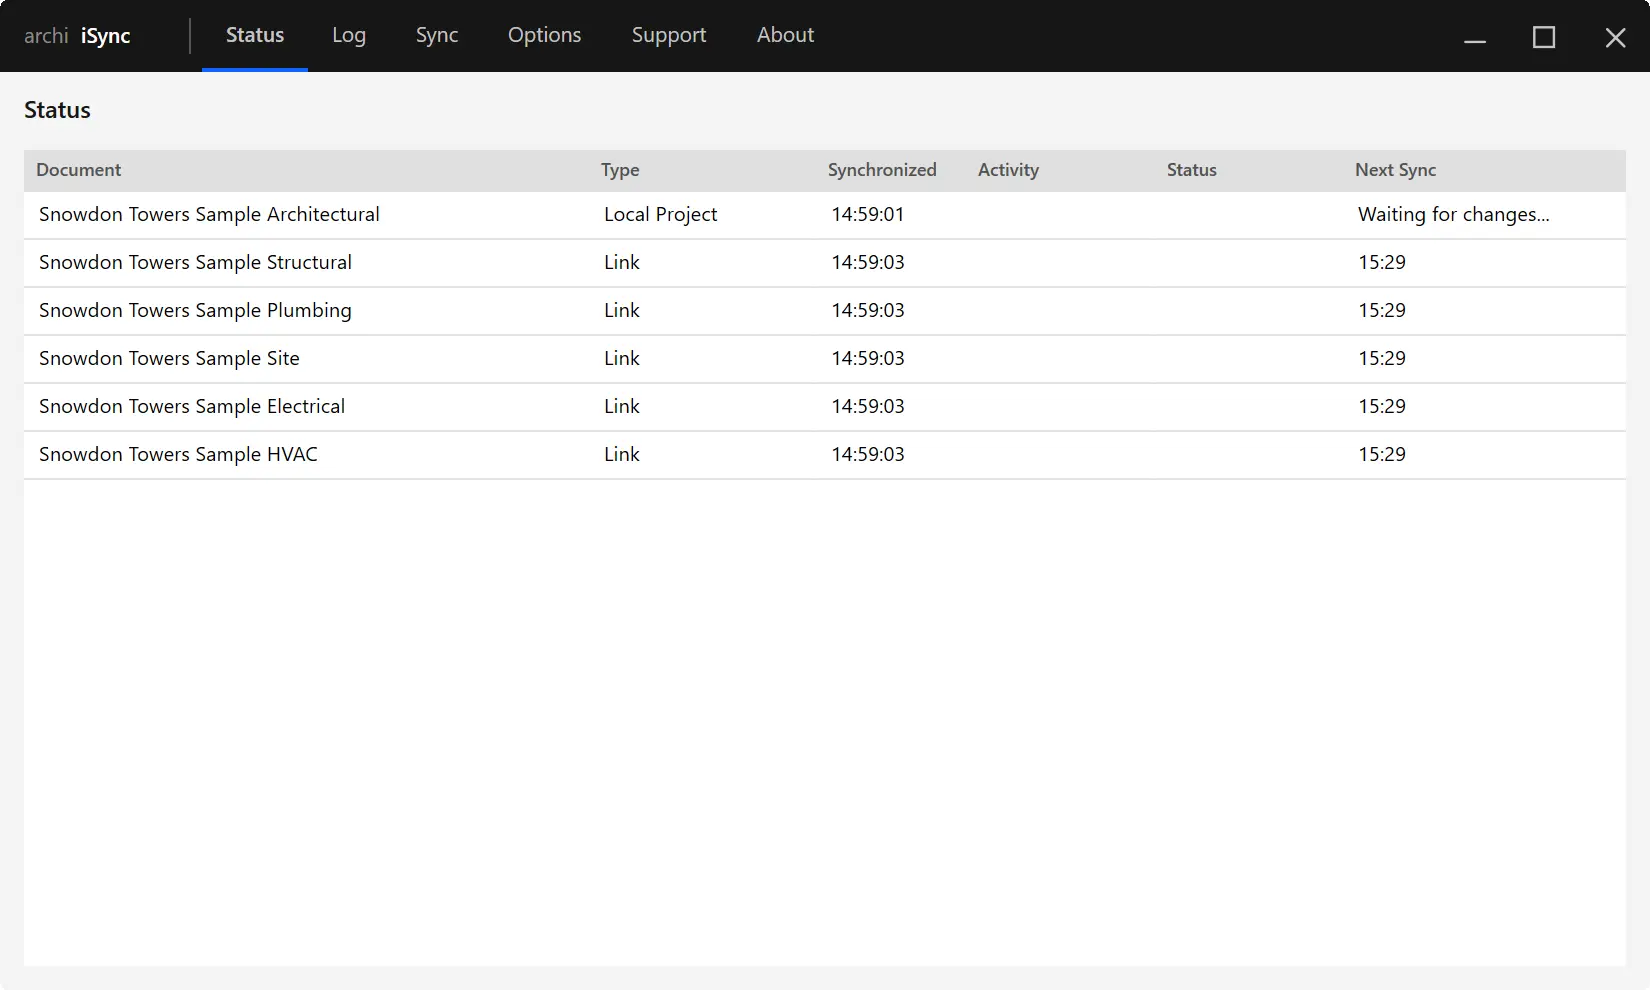Select the Snowdon Towers Sample Site row
This screenshot has width=1650, height=990.
168,358
